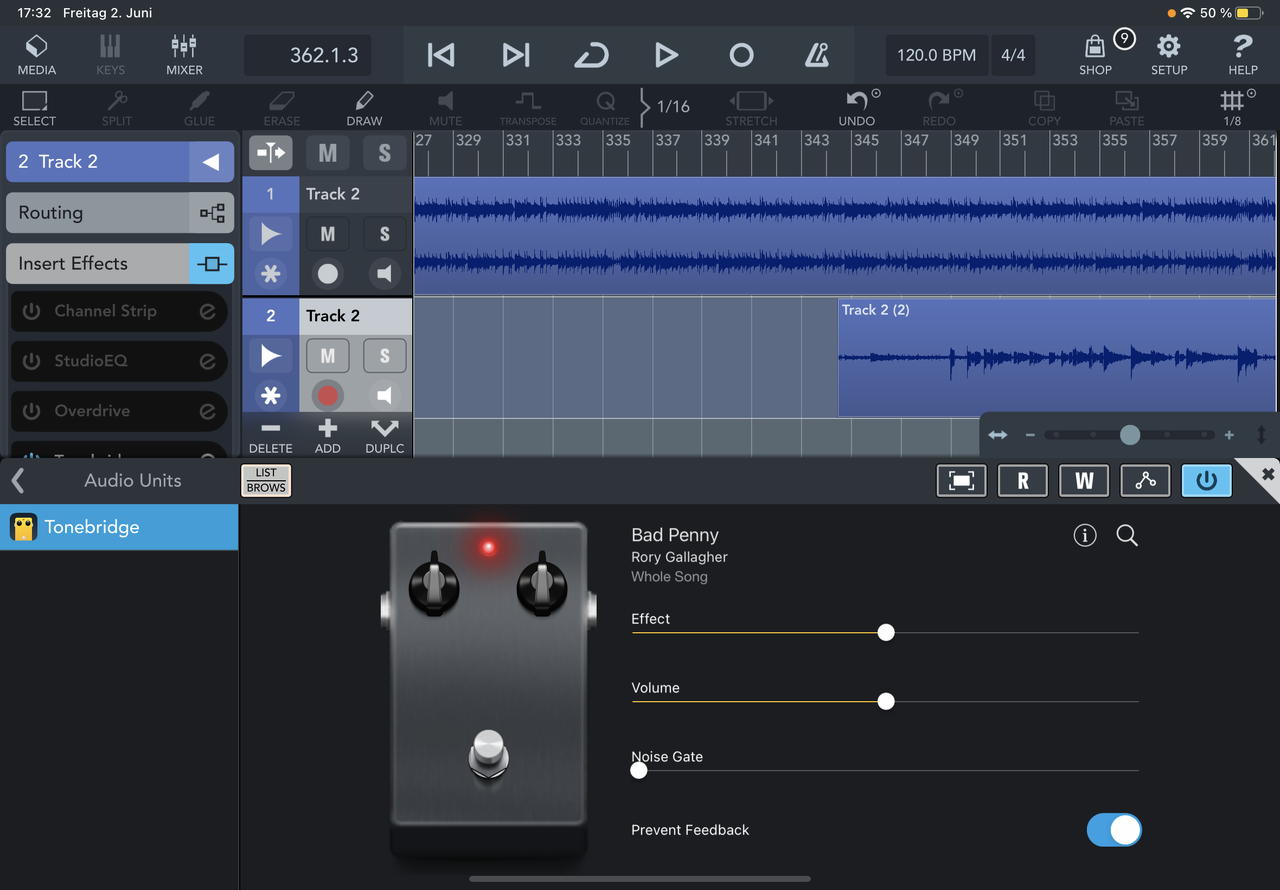This screenshot has height=890, width=1280.
Task: Mute track 1 with its M button
Action: (328, 234)
